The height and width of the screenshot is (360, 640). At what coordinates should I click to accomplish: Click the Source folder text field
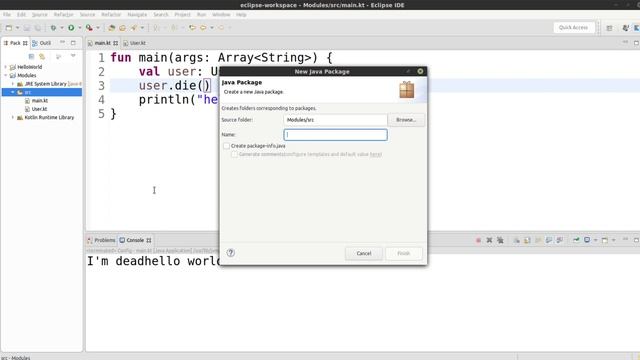tap(336, 120)
